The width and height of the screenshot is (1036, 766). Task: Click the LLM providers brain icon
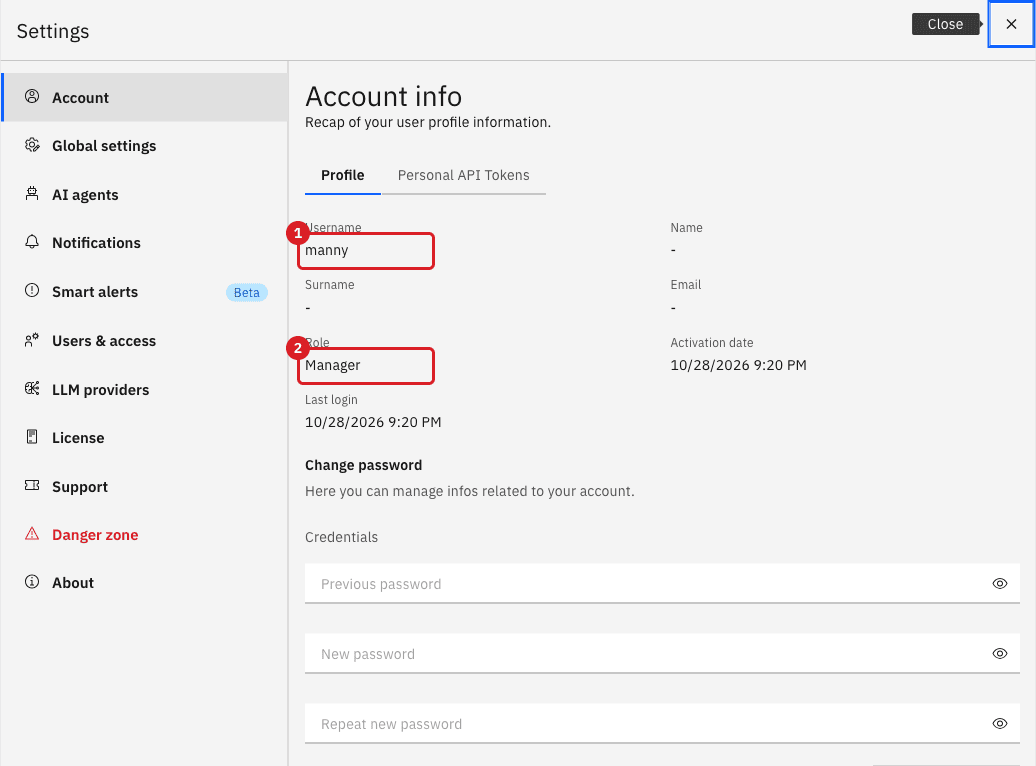32,389
